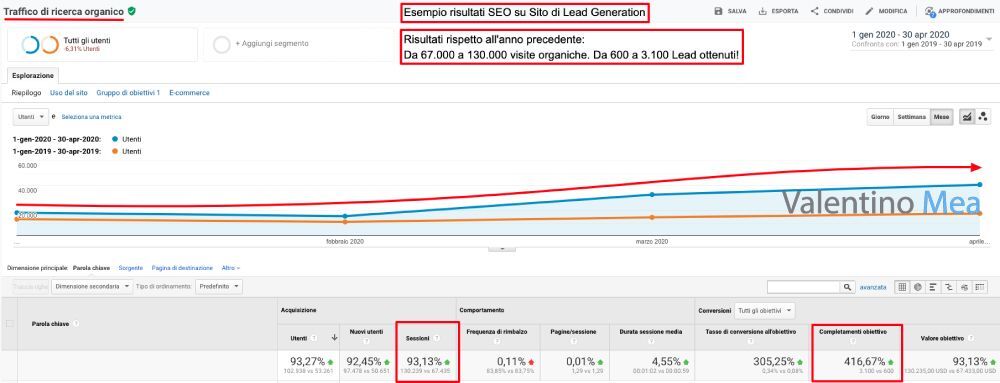Screen dimensions: 1000x383
Task: Toggle Settimana granularity
Action: (x=911, y=117)
